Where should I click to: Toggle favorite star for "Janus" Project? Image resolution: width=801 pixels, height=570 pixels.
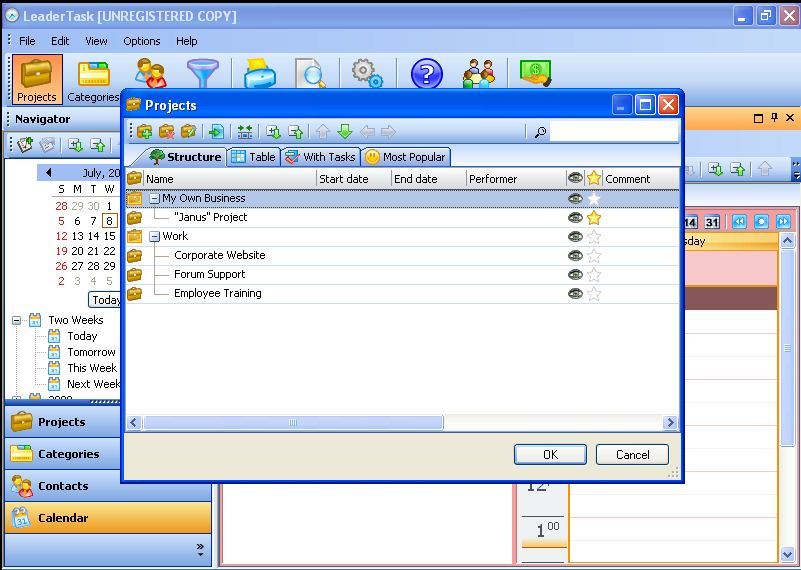[x=594, y=218]
